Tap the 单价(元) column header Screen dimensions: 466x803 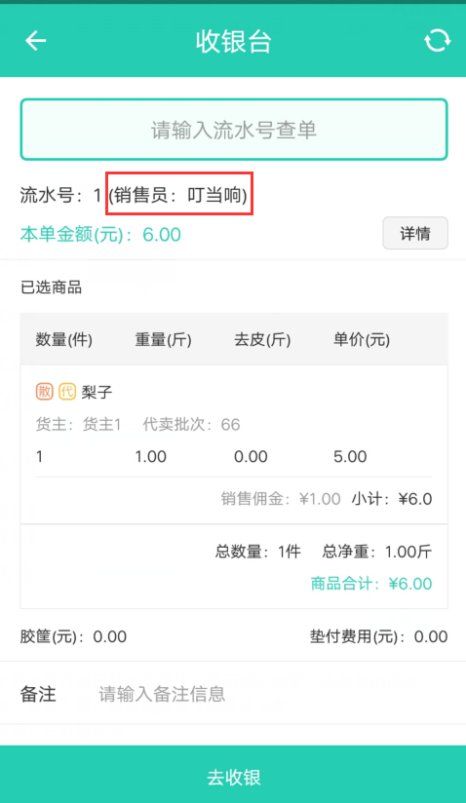(x=362, y=340)
